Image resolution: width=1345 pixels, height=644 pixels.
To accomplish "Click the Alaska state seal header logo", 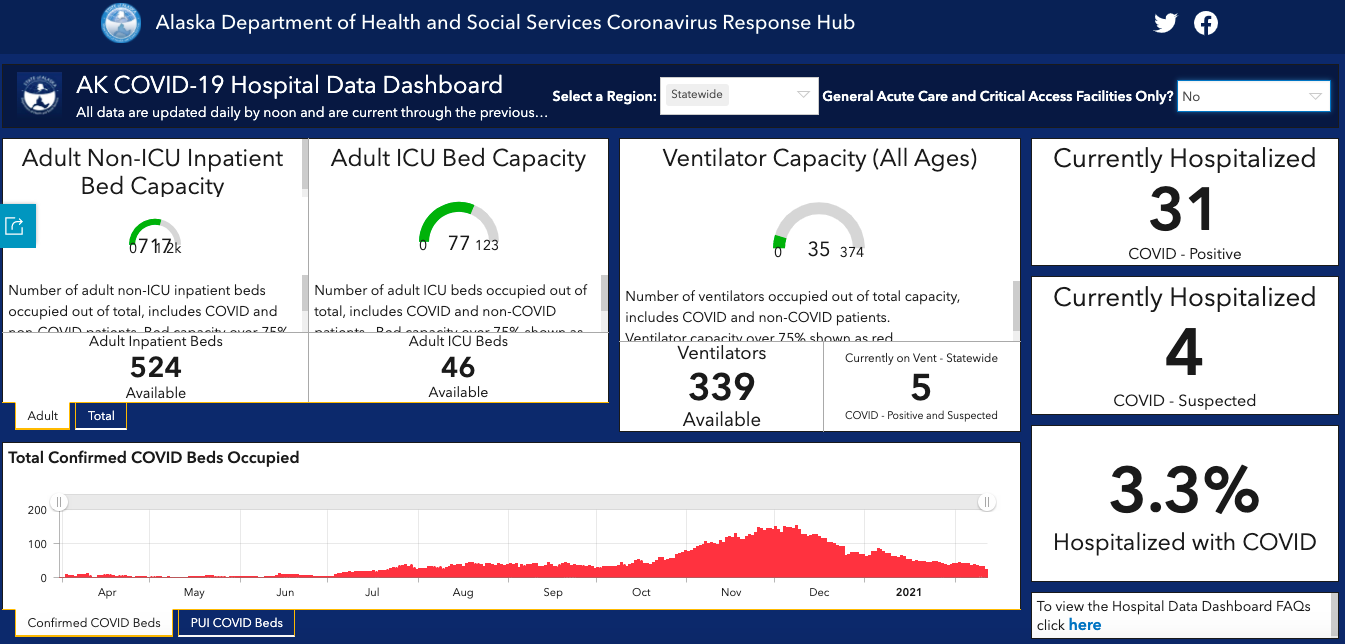I will click(122, 22).
